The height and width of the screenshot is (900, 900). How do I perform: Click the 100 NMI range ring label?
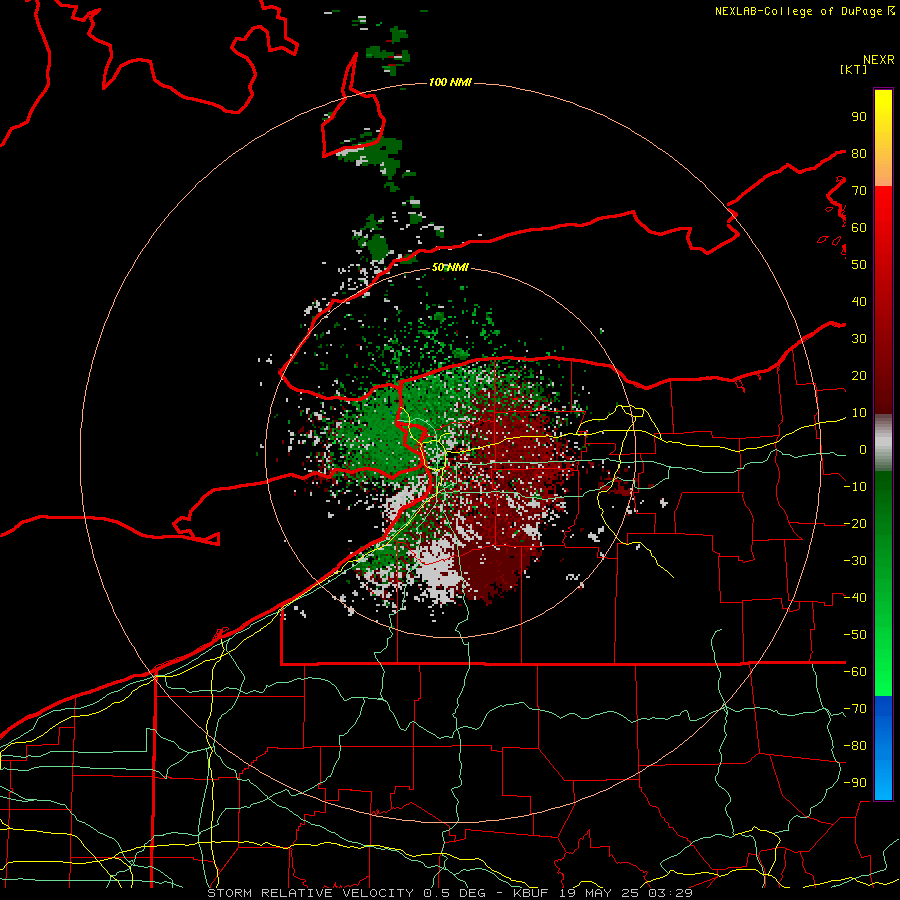(x=450, y=82)
